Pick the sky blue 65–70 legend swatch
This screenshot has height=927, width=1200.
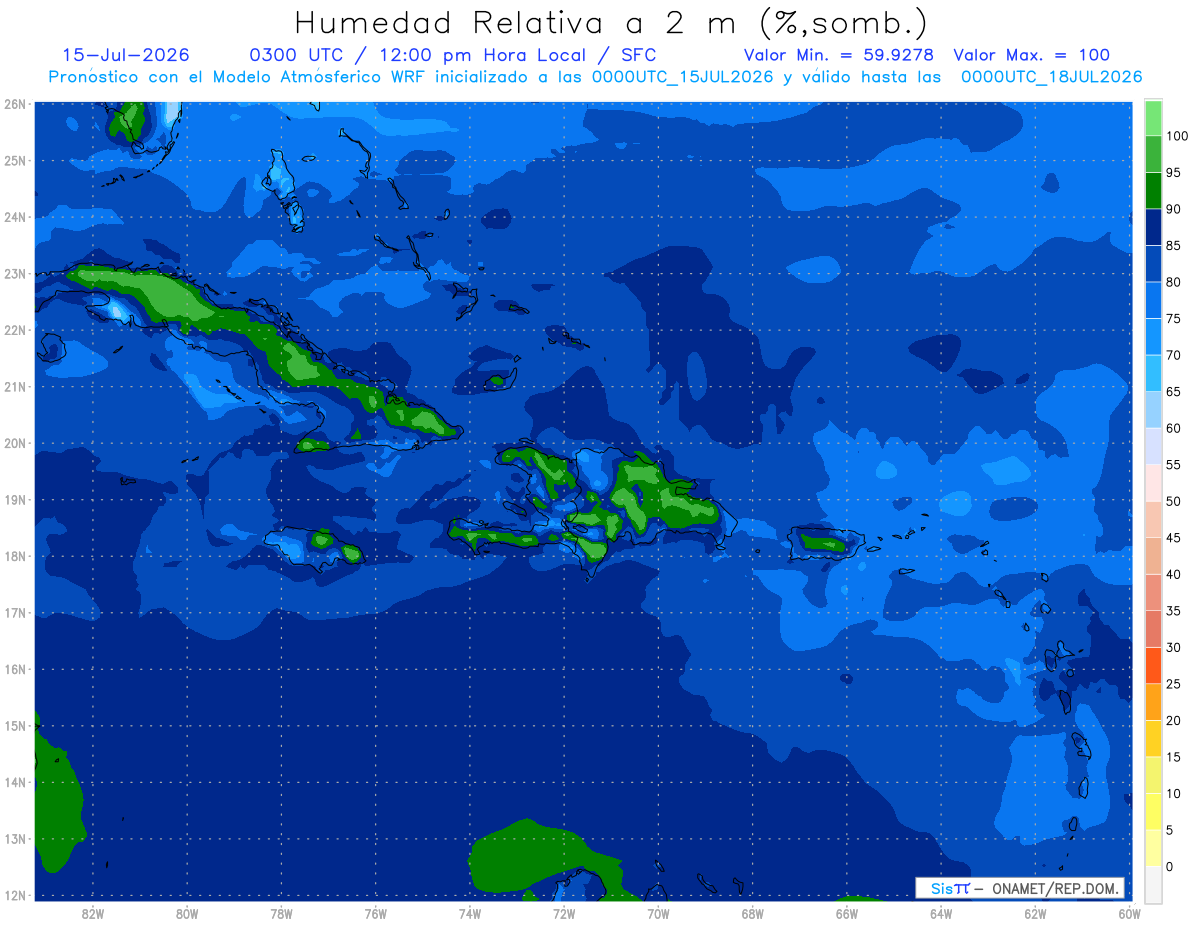pyautogui.click(x=1153, y=373)
